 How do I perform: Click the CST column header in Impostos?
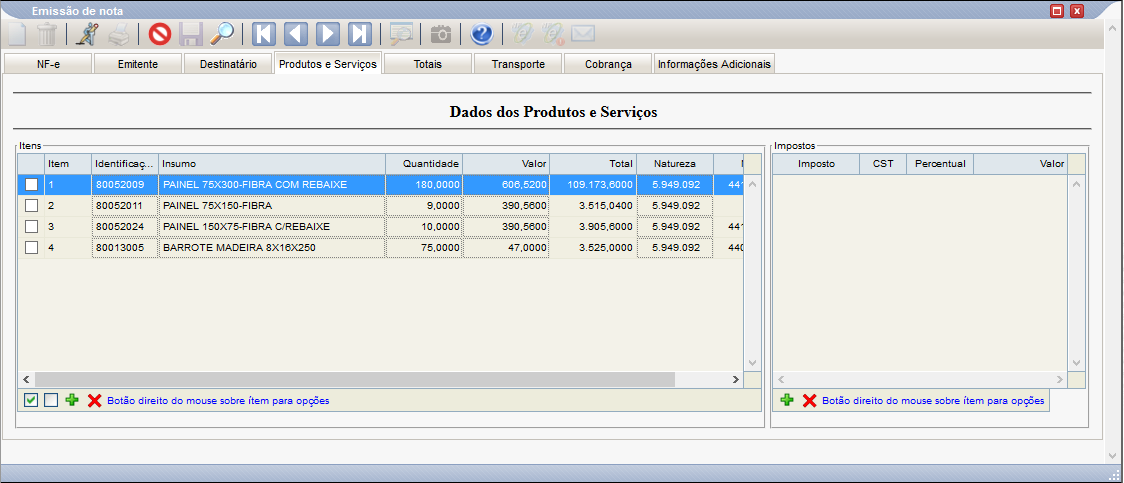[883, 164]
